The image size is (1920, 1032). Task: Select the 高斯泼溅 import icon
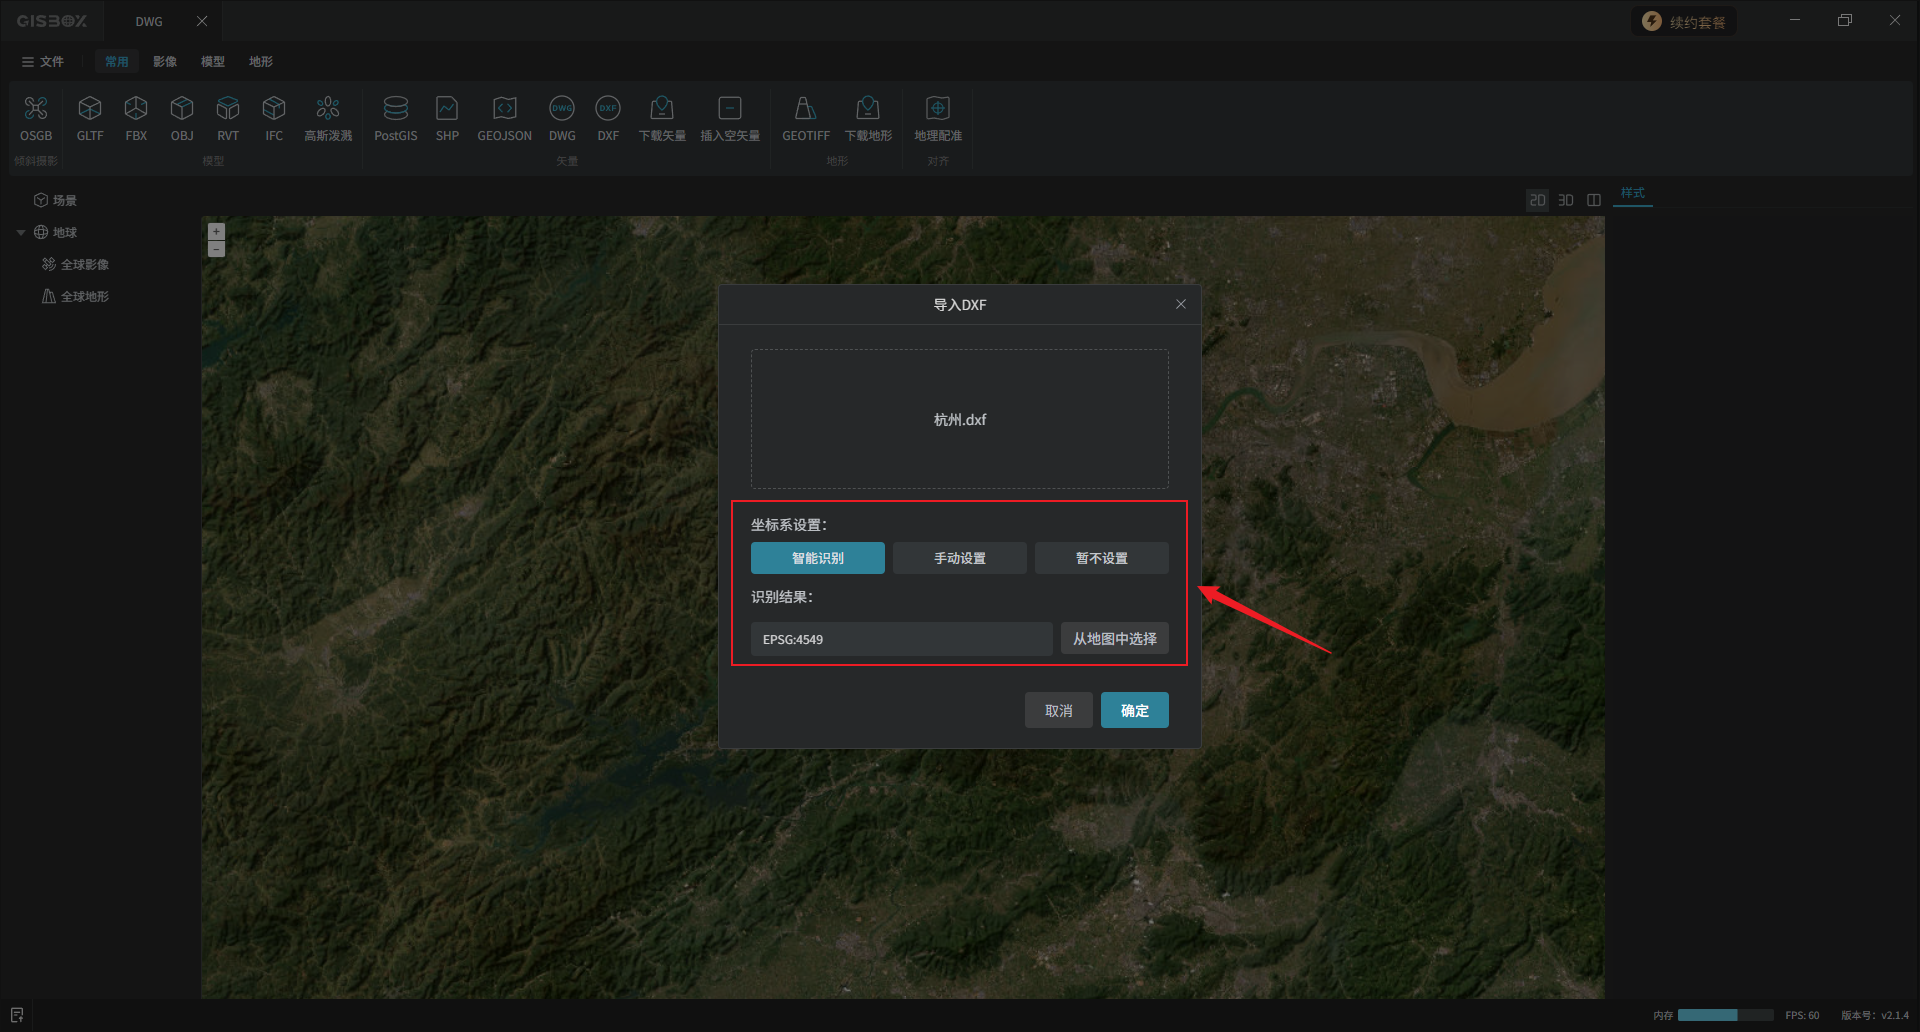click(328, 109)
